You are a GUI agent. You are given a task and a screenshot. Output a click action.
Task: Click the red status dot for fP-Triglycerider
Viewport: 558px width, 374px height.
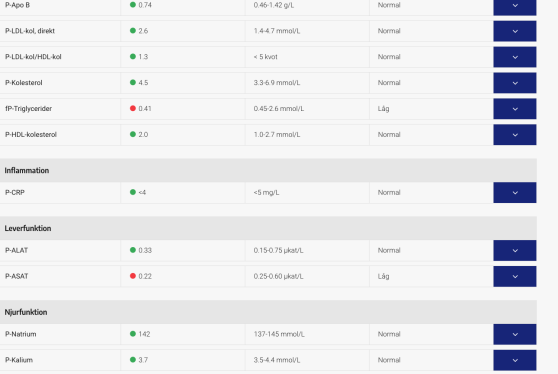click(x=133, y=108)
